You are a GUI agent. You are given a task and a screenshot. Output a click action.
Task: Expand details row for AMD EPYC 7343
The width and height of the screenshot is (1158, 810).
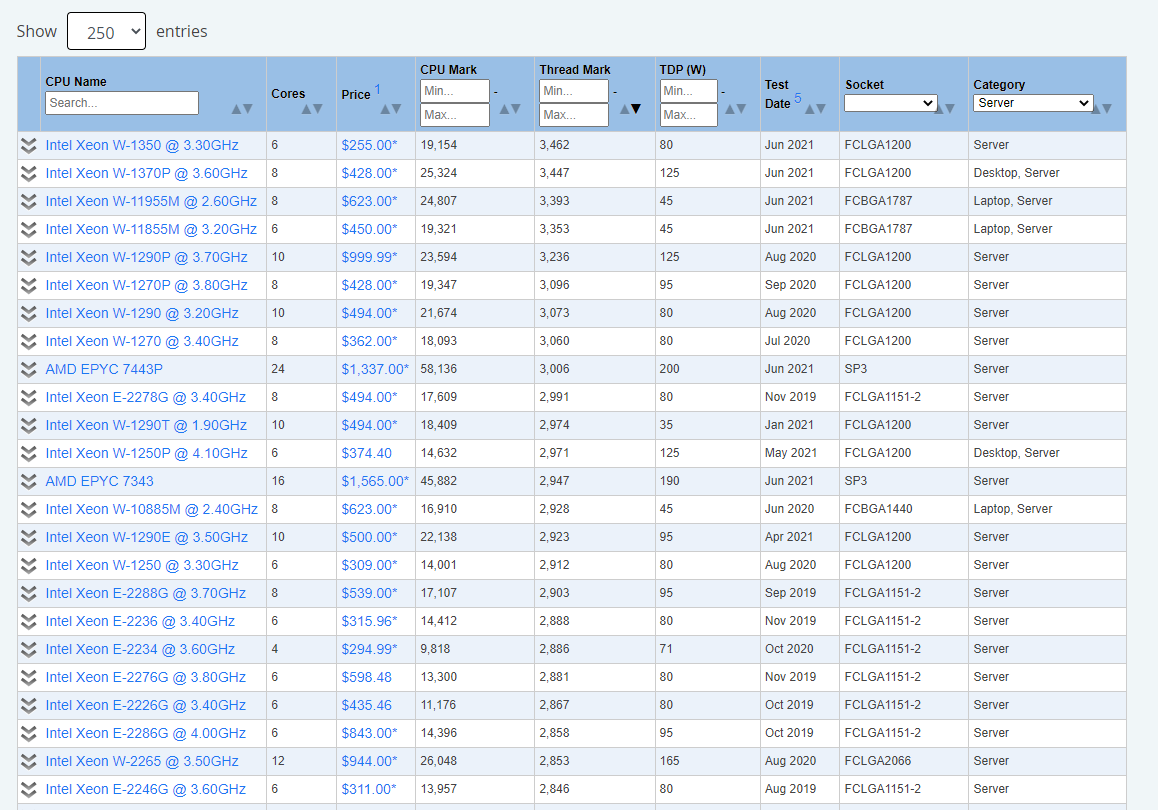29,481
